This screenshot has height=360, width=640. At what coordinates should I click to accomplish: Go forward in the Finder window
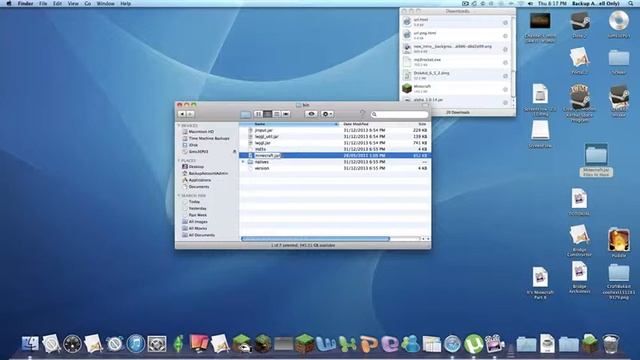pyautogui.click(x=191, y=114)
